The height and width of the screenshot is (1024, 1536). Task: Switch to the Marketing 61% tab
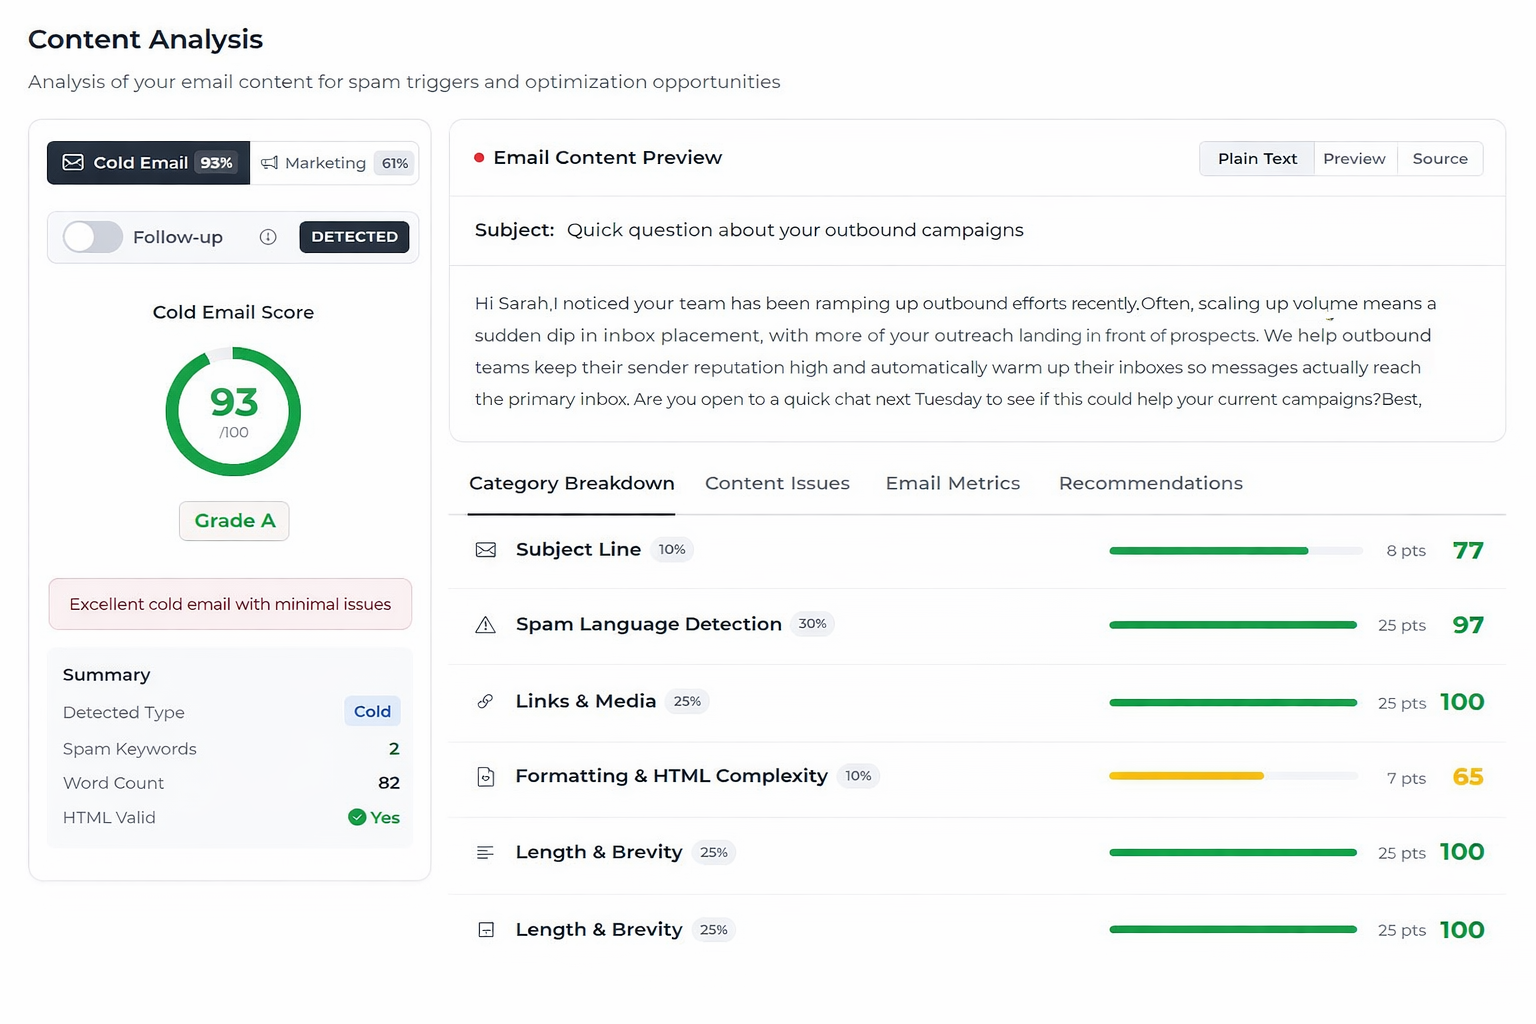(334, 163)
